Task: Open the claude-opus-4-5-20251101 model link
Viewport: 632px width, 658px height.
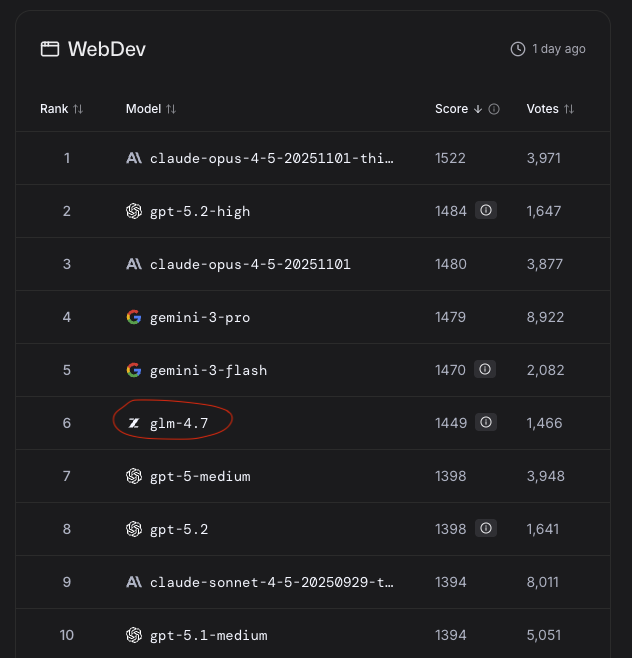Action: click(250, 264)
